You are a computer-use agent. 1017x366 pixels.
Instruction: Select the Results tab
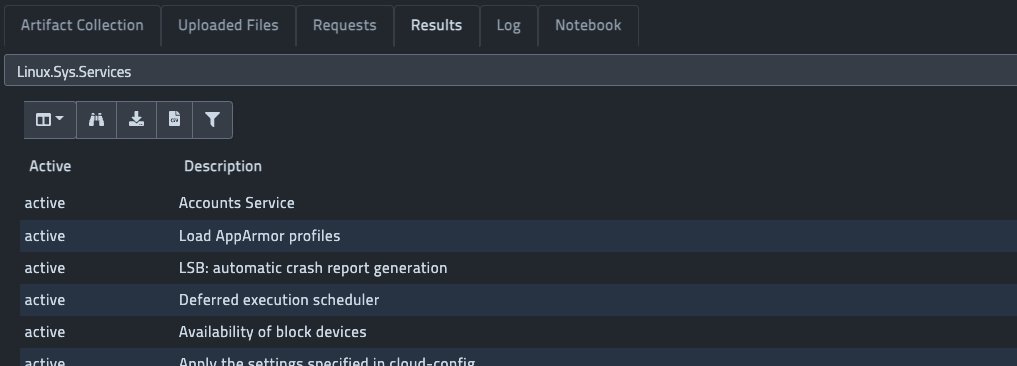coord(437,25)
